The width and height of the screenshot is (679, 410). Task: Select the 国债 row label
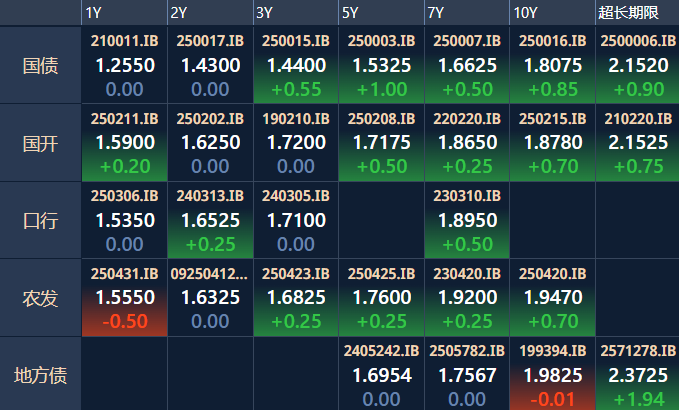click(40, 66)
